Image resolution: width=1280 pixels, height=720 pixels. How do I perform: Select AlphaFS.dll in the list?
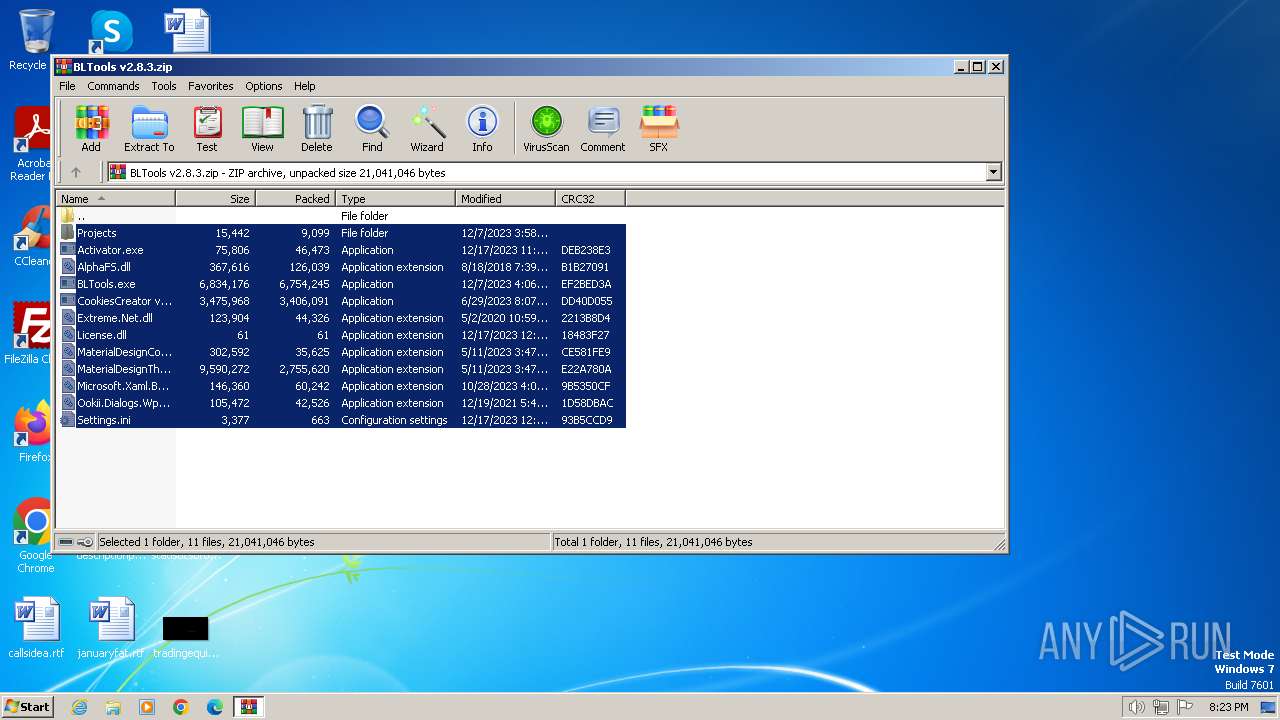point(341,267)
